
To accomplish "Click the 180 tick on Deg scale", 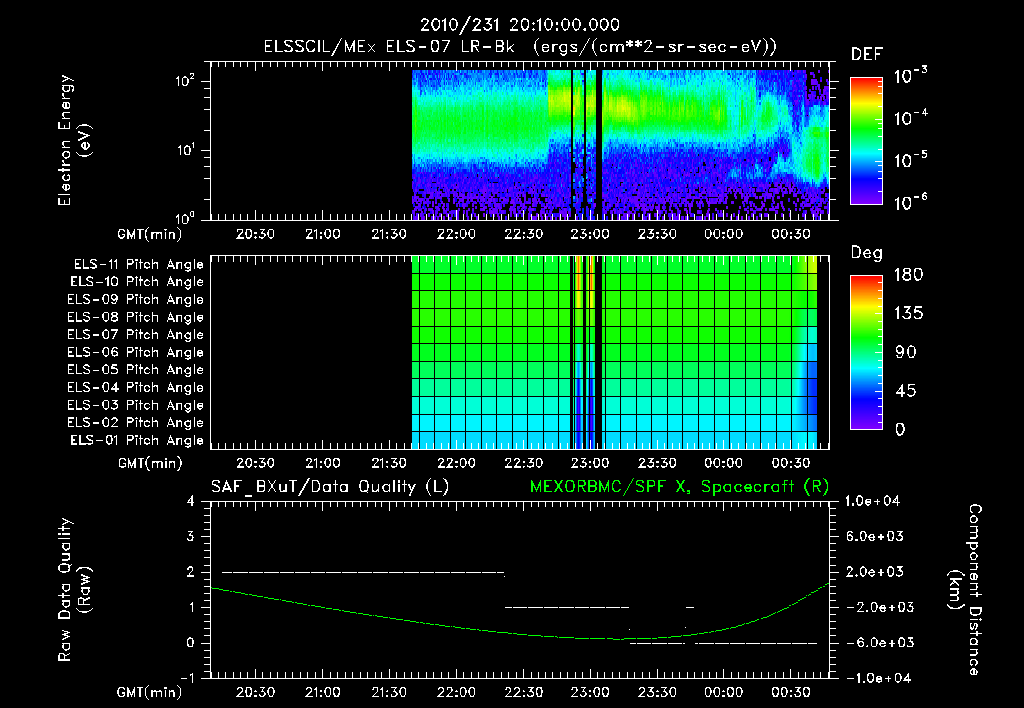I will point(908,275).
